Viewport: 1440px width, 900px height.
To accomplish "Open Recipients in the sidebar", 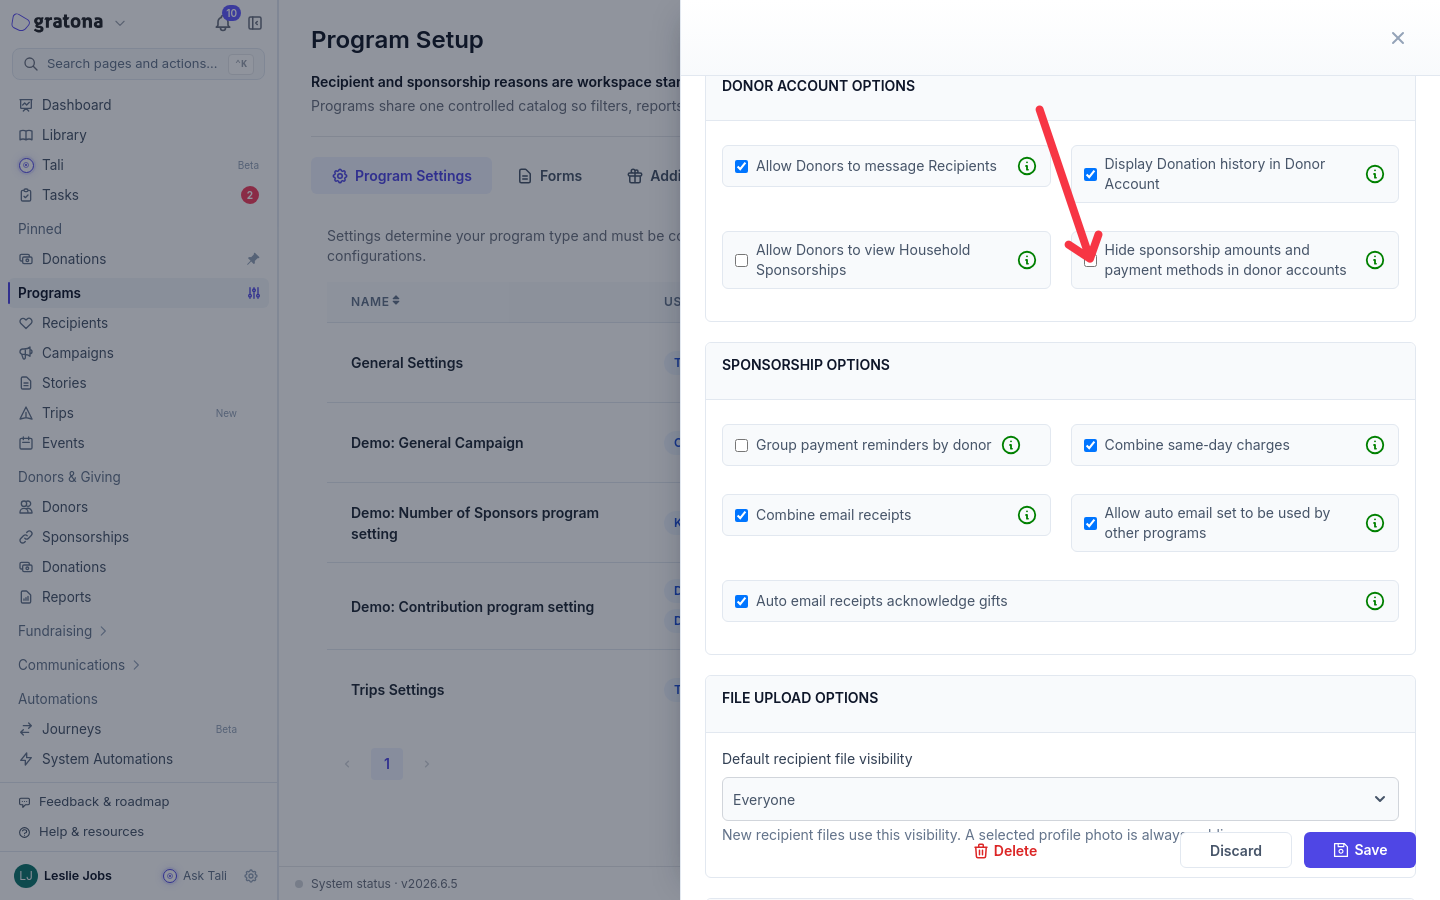I will coord(74,323).
